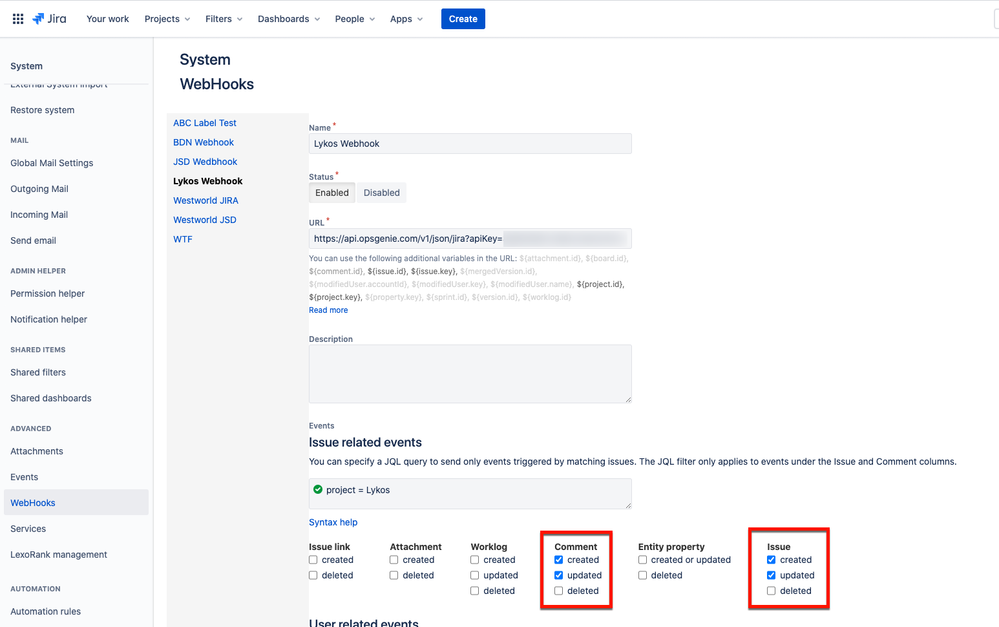Open Syntax help link
Screen dimensions: 999x627
click(x=333, y=522)
